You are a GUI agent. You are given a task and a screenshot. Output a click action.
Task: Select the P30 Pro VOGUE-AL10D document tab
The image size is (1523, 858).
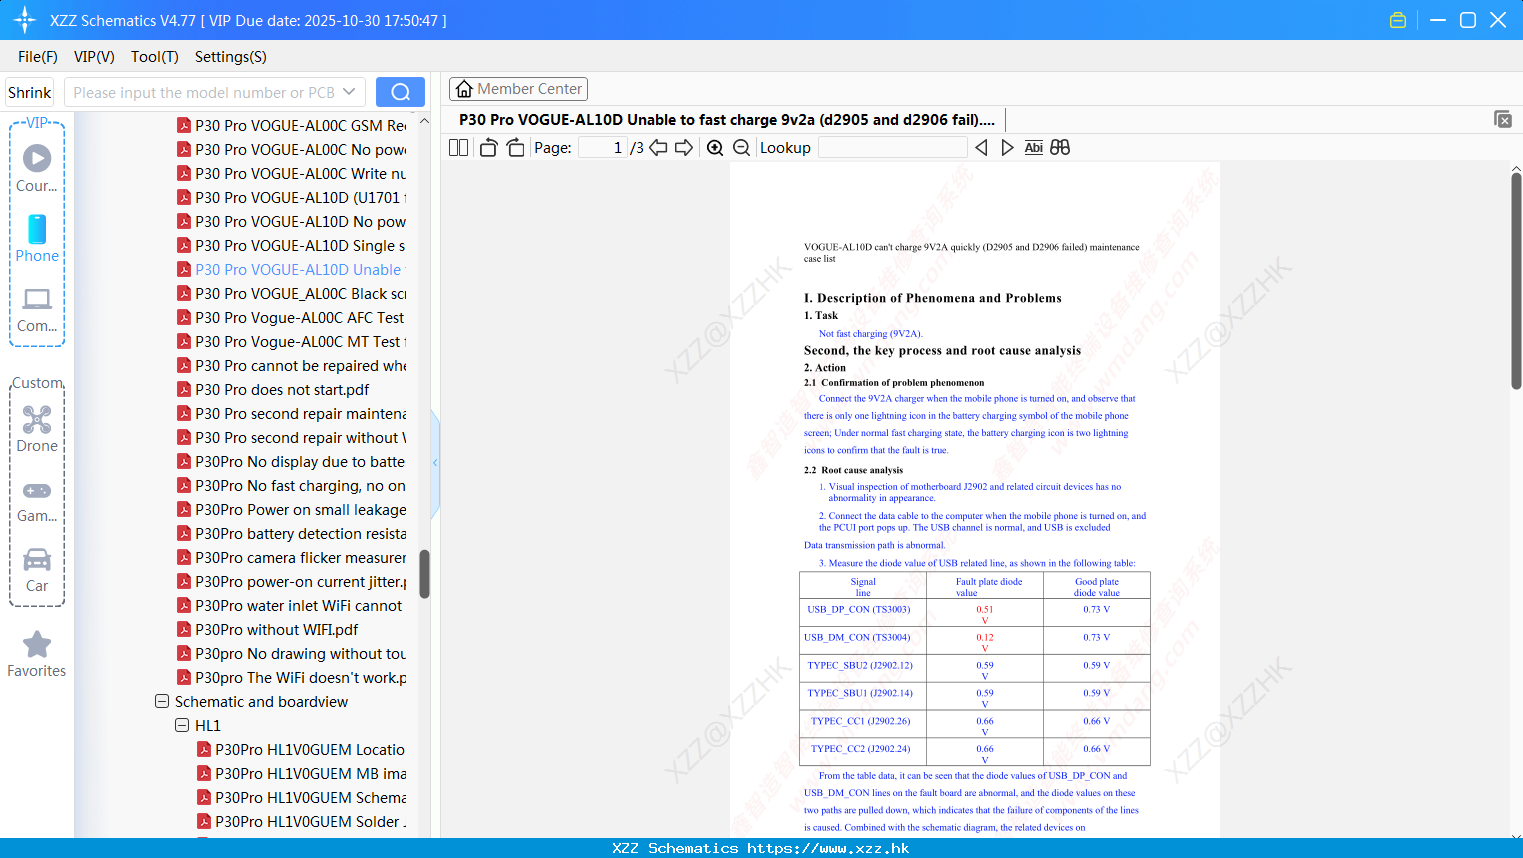726,120
